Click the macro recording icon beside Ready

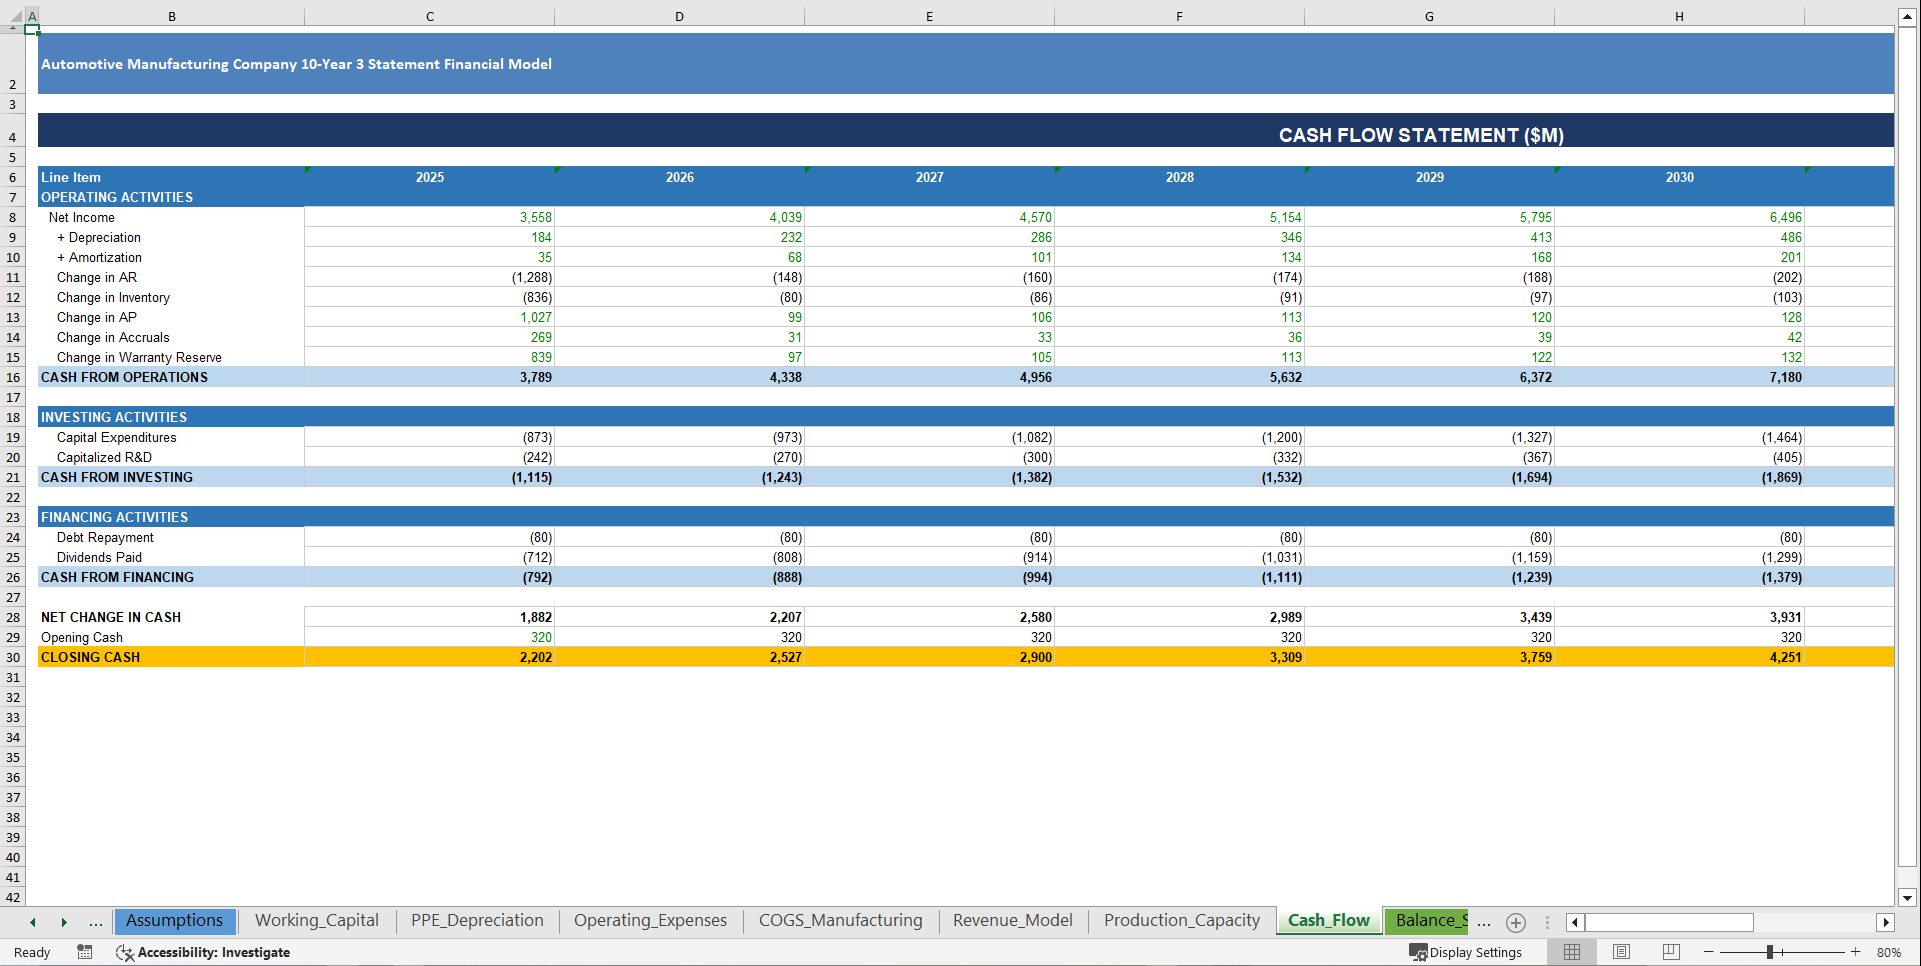[85, 952]
